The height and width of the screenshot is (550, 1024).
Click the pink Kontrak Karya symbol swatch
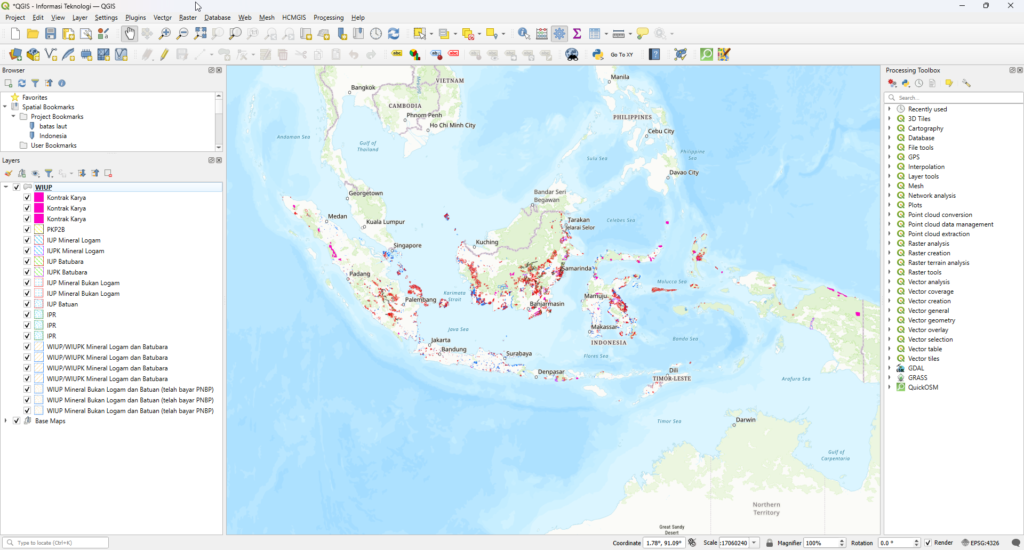tap(38, 198)
